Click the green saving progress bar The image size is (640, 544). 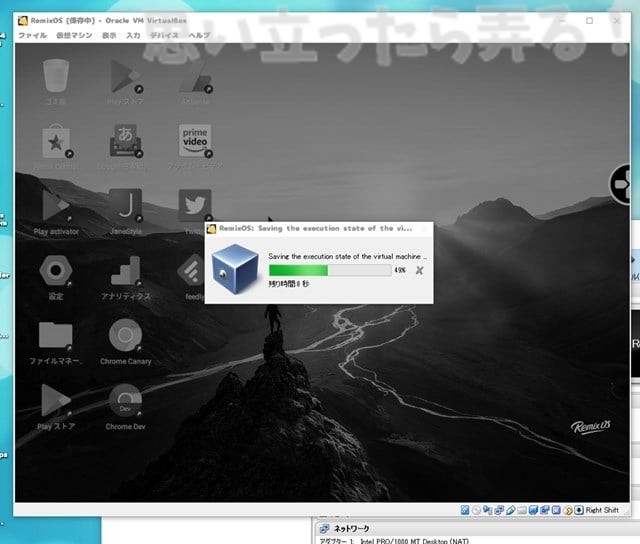click(x=330, y=270)
